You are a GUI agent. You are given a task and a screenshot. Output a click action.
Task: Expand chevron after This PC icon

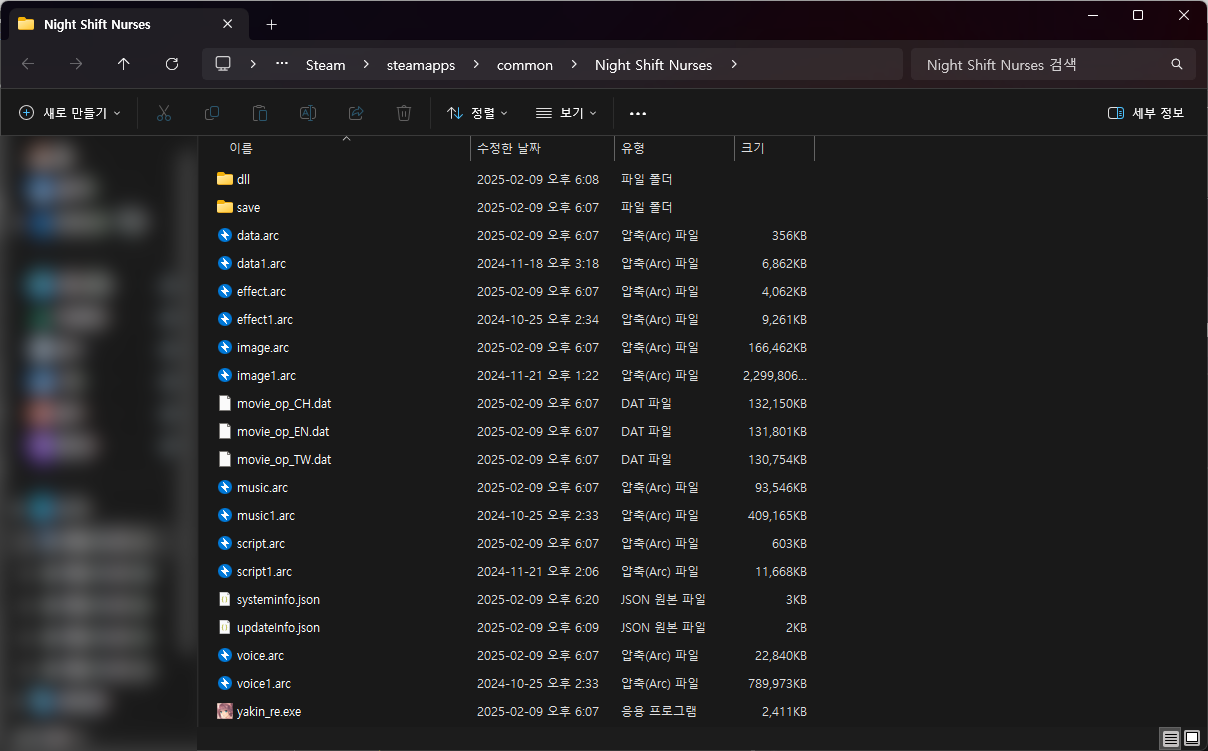pos(253,64)
